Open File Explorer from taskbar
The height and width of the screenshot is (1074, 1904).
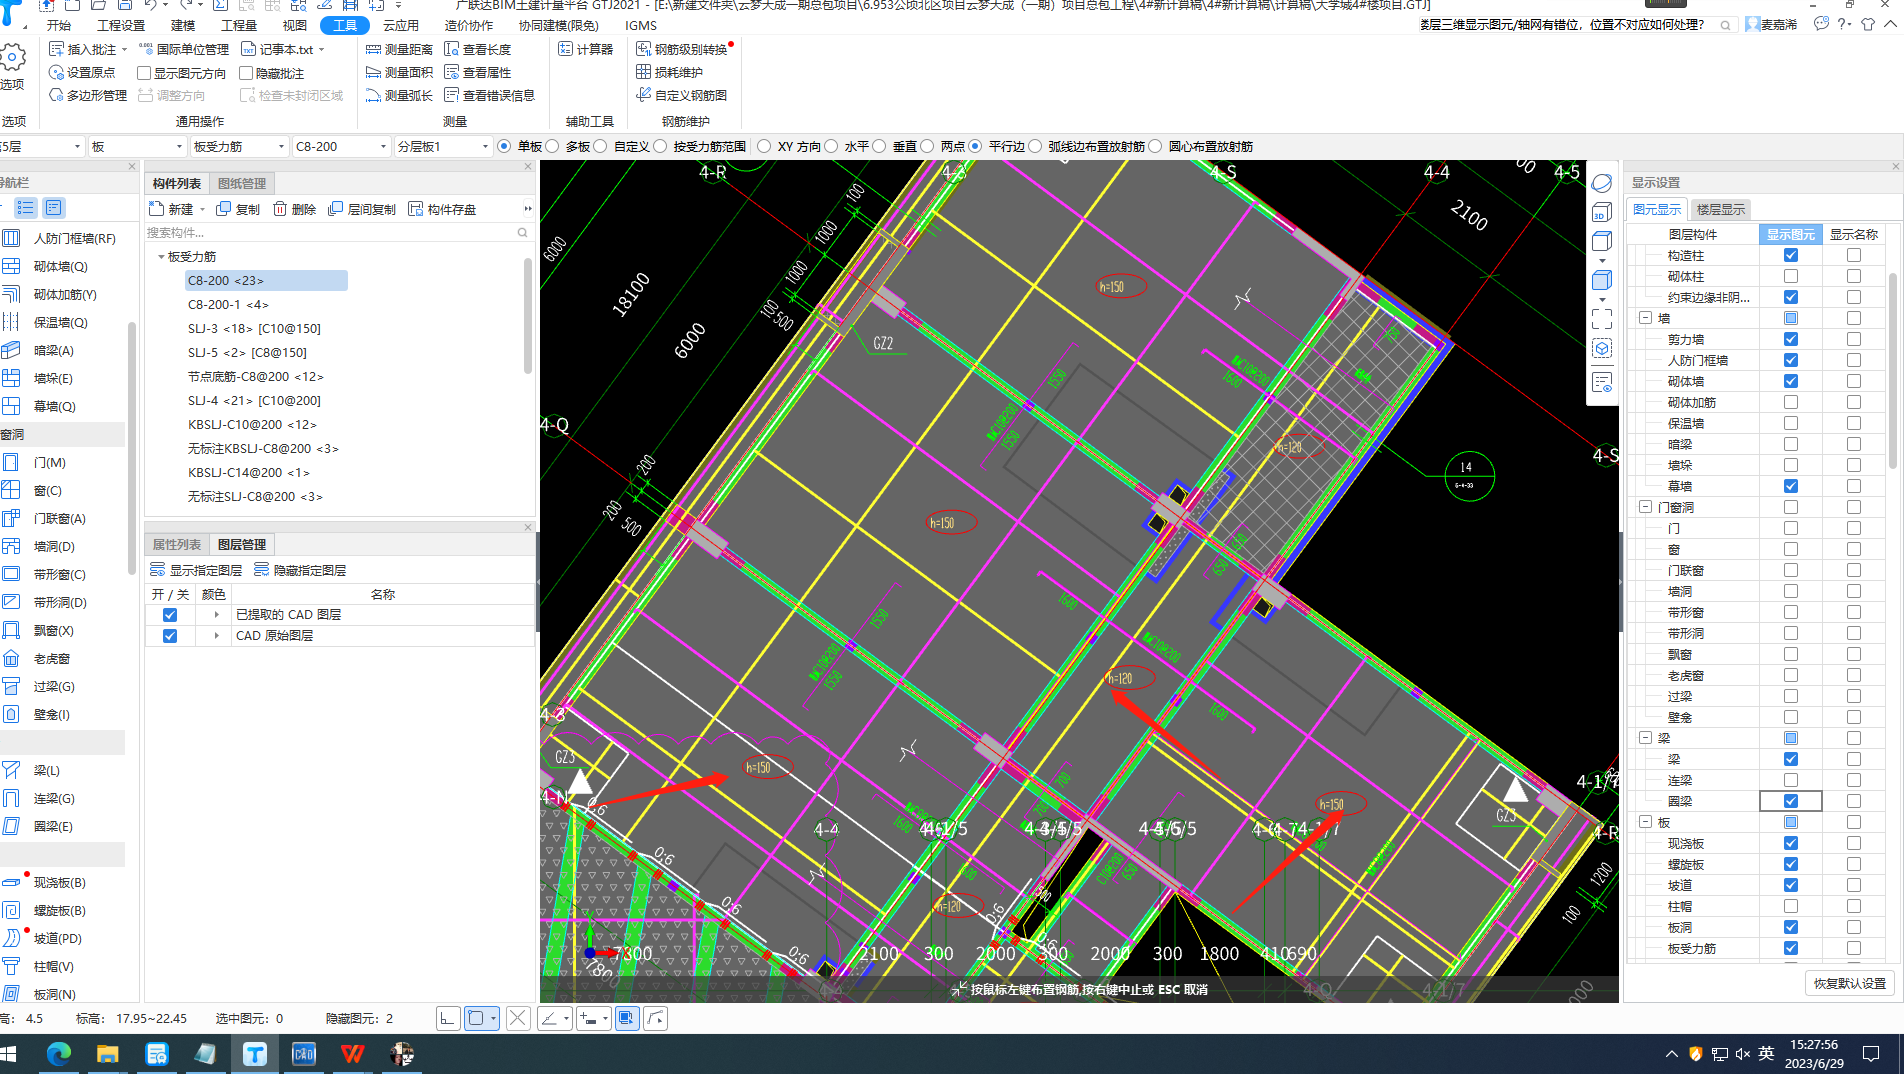[107, 1054]
